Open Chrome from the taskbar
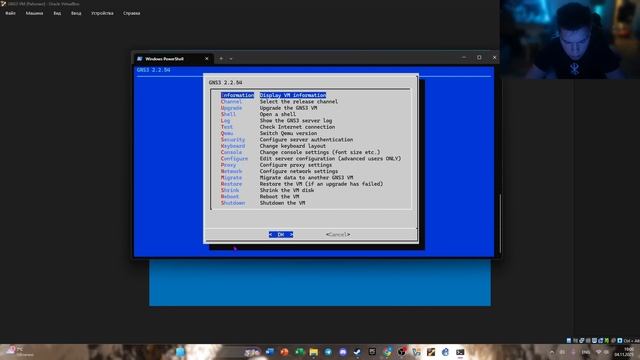This screenshot has height=360, width=640. pos(387,352)
